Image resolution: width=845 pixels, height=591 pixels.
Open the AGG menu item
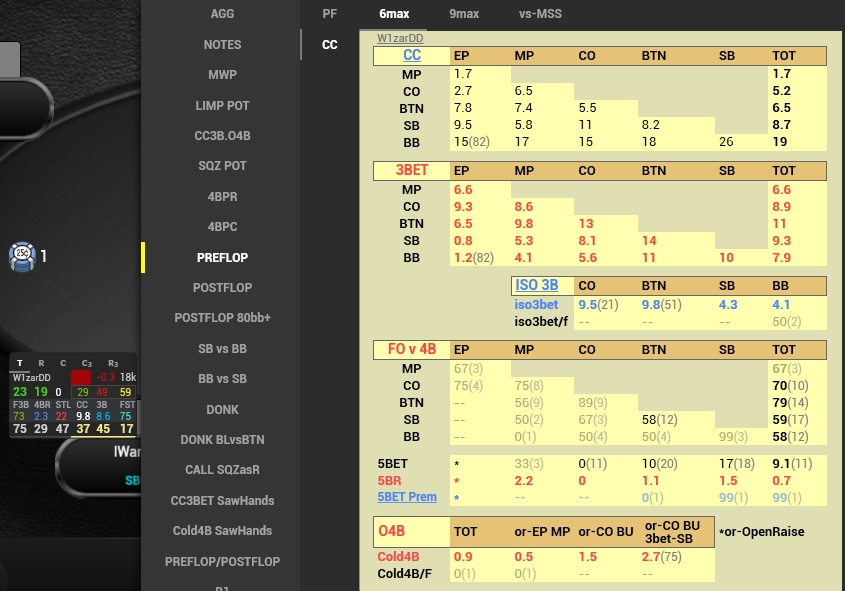click(x=222, y=14)
